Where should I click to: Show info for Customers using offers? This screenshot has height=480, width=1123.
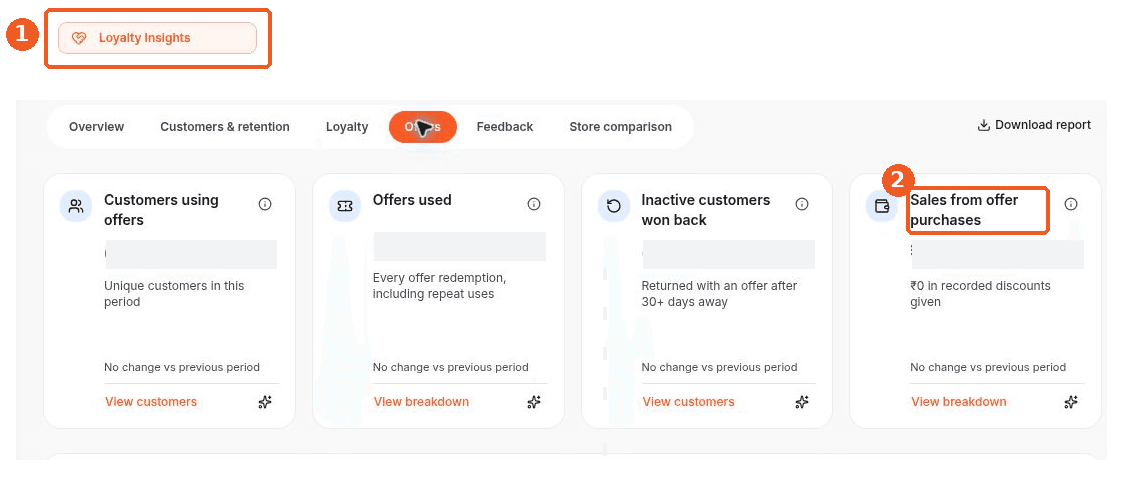pos(265,204)
